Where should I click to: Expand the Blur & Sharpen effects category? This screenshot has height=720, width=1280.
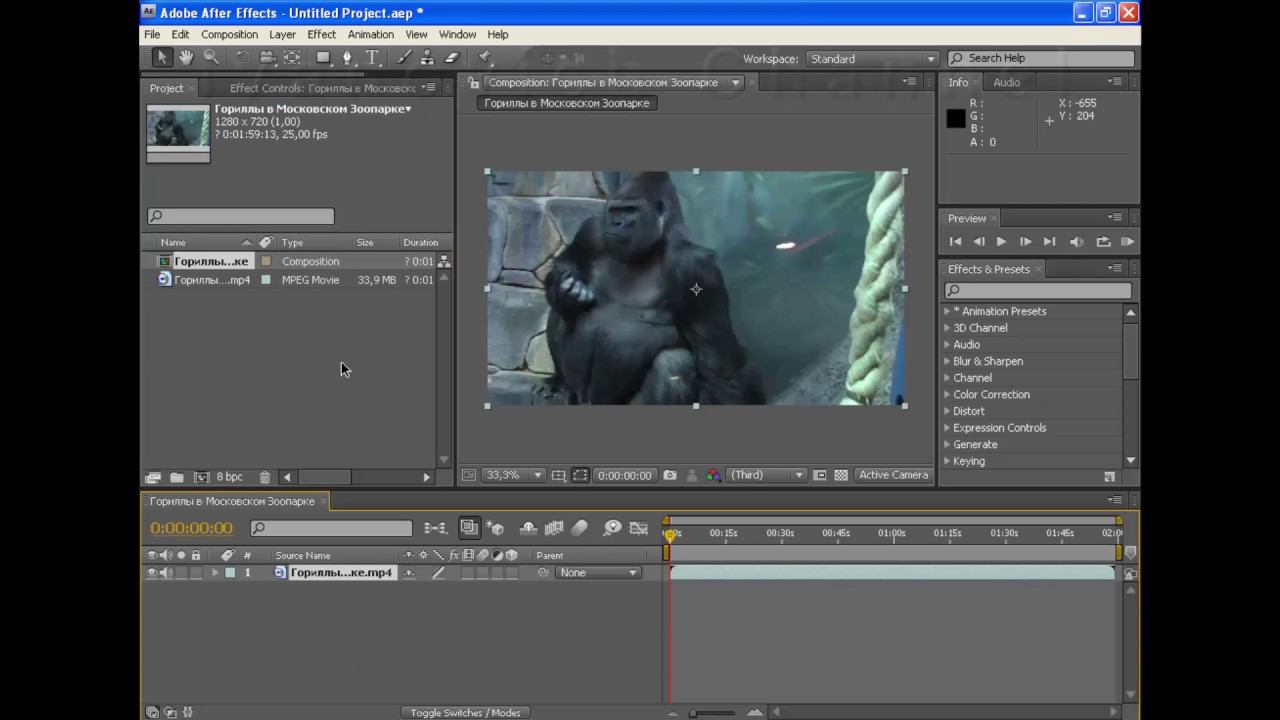tap(947, 361)
